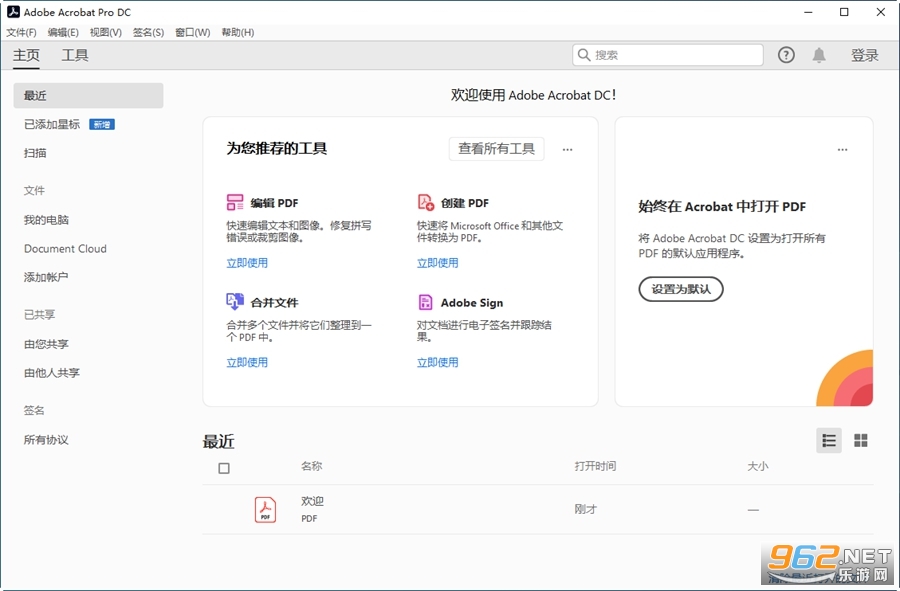
Task: Click the 登录 sign-in button
Action: coord(864,55)
